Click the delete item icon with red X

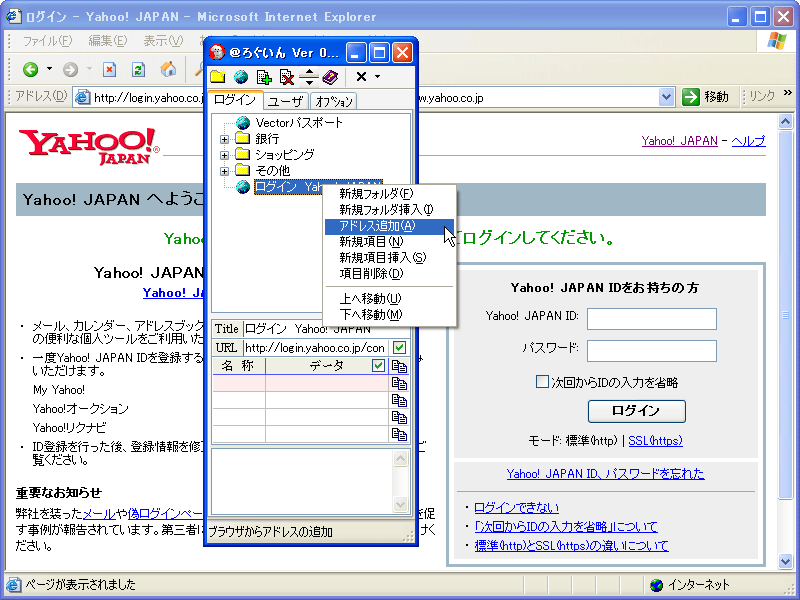coord(287,77)
